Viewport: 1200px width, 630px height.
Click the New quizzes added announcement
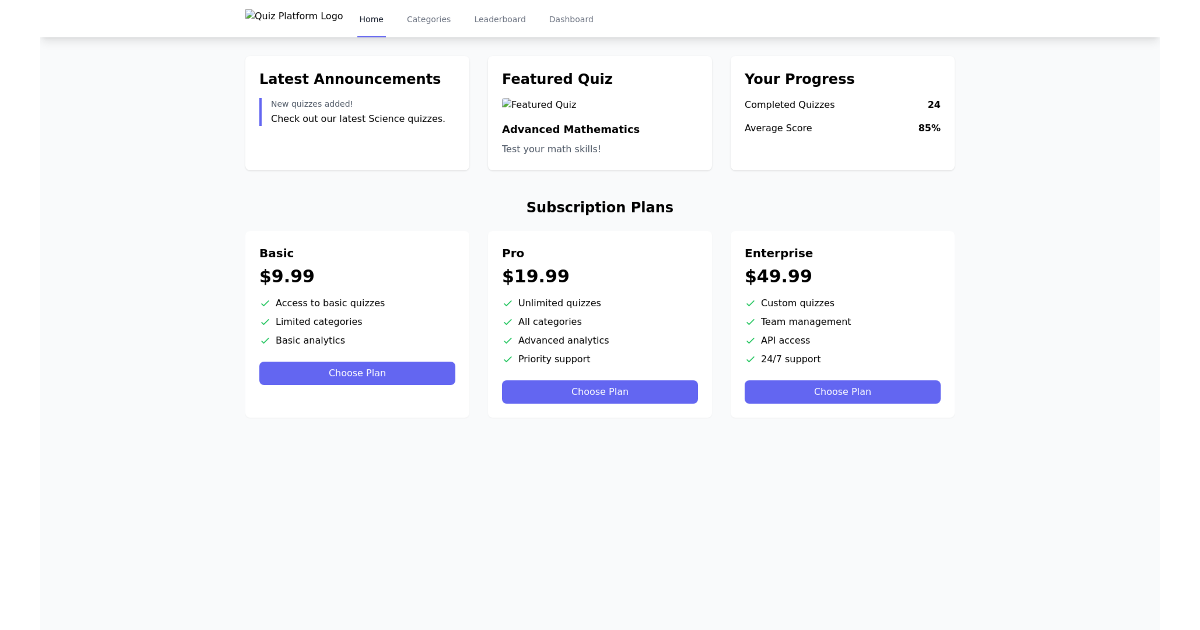(x=312, y=103)
